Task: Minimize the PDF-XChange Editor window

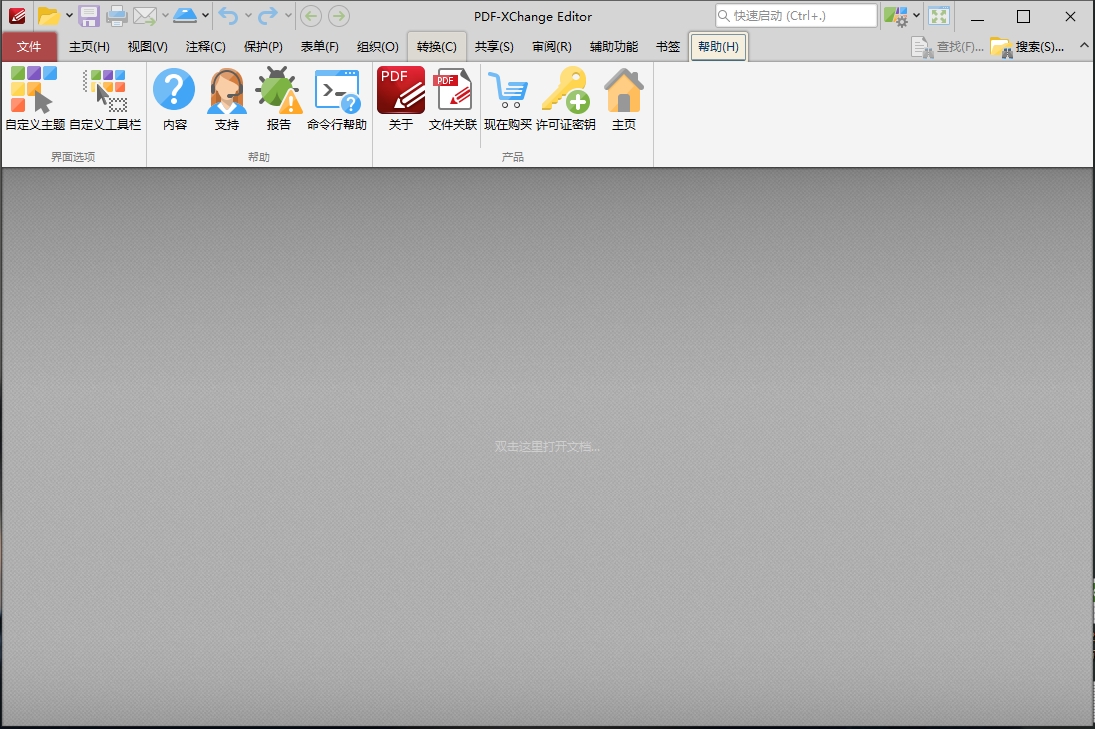Action: (978, 16)
